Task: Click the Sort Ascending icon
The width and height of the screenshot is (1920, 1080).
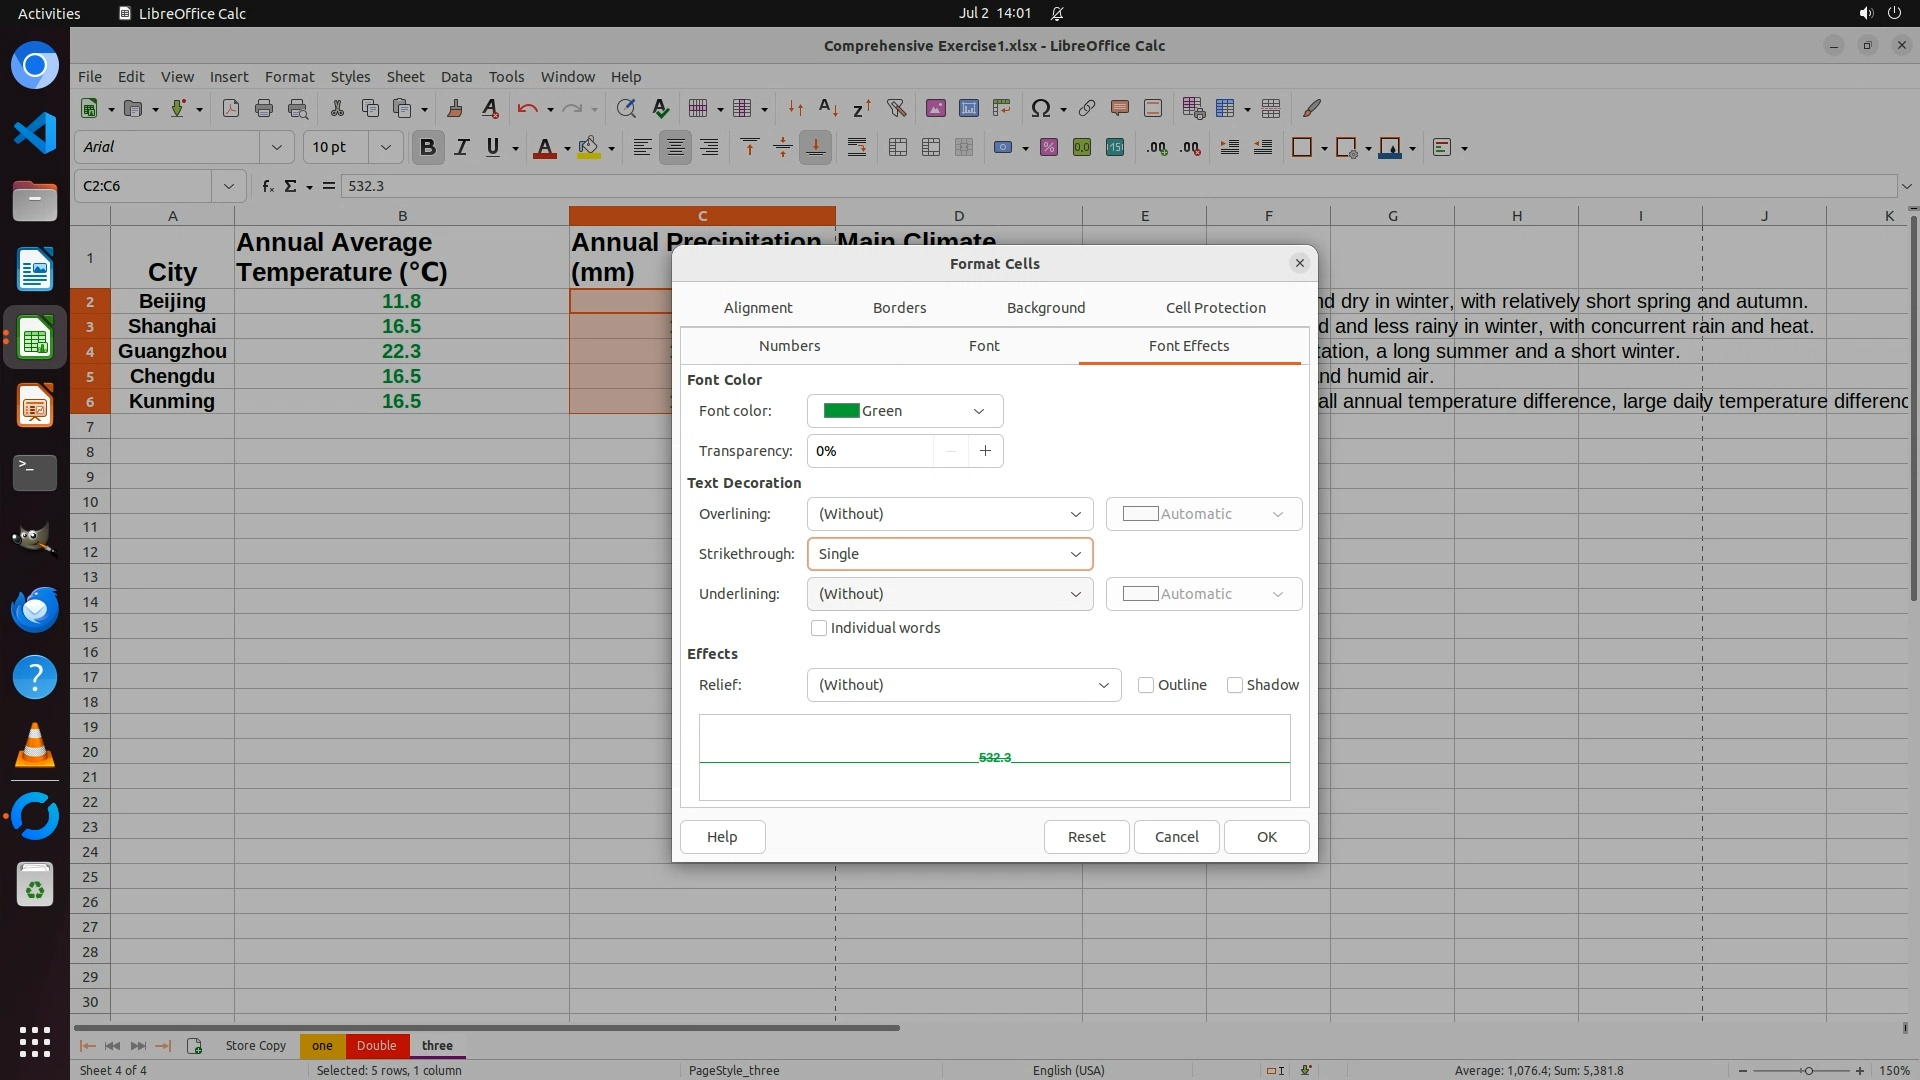Action: pos(828,108)
